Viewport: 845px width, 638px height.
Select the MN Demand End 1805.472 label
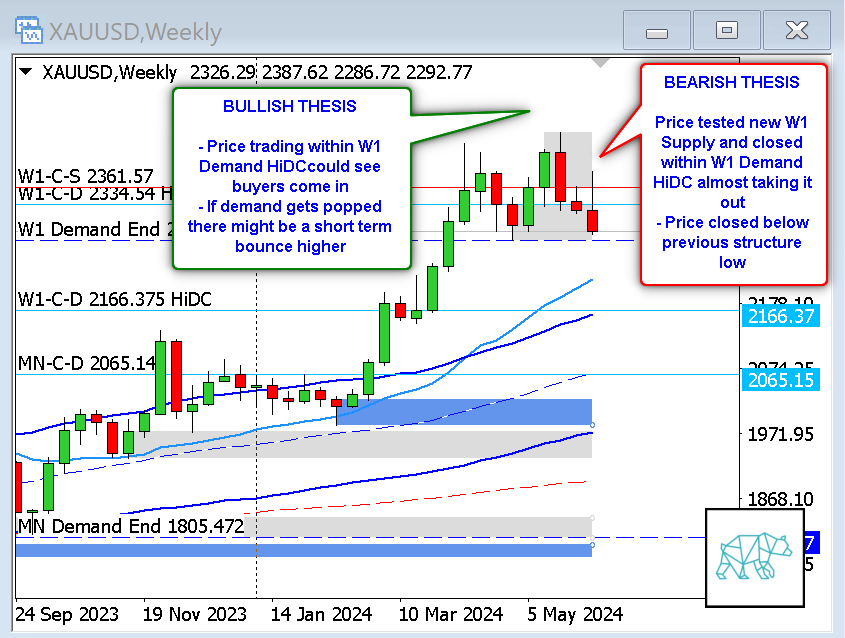coord(131,526)
